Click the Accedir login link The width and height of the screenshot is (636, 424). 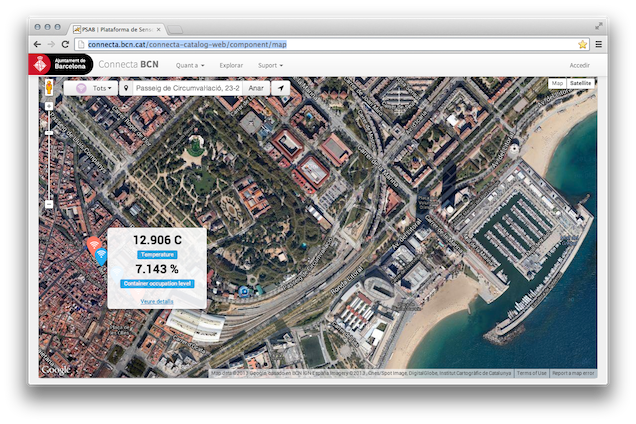pos(579,65)
